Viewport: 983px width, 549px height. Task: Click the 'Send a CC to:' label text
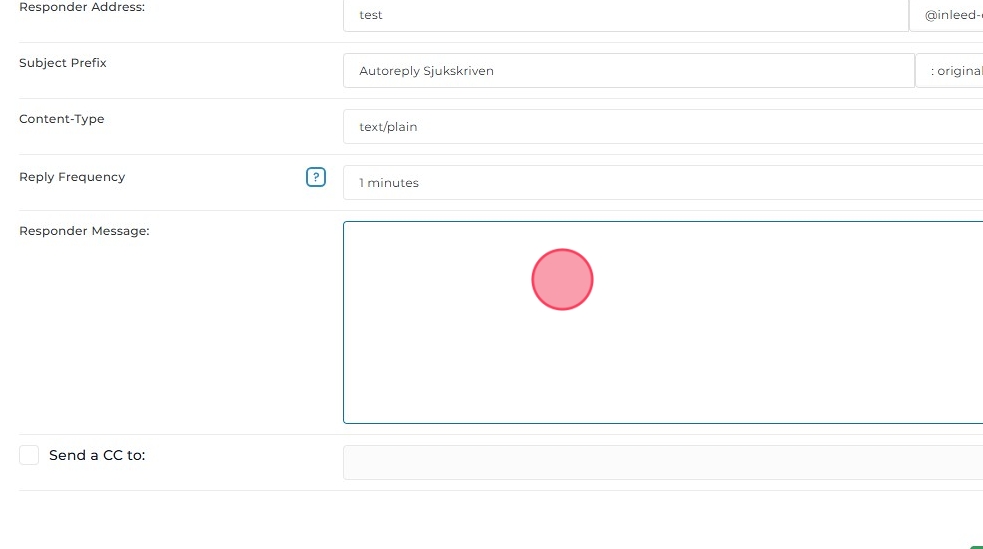[x=97, y=455]
